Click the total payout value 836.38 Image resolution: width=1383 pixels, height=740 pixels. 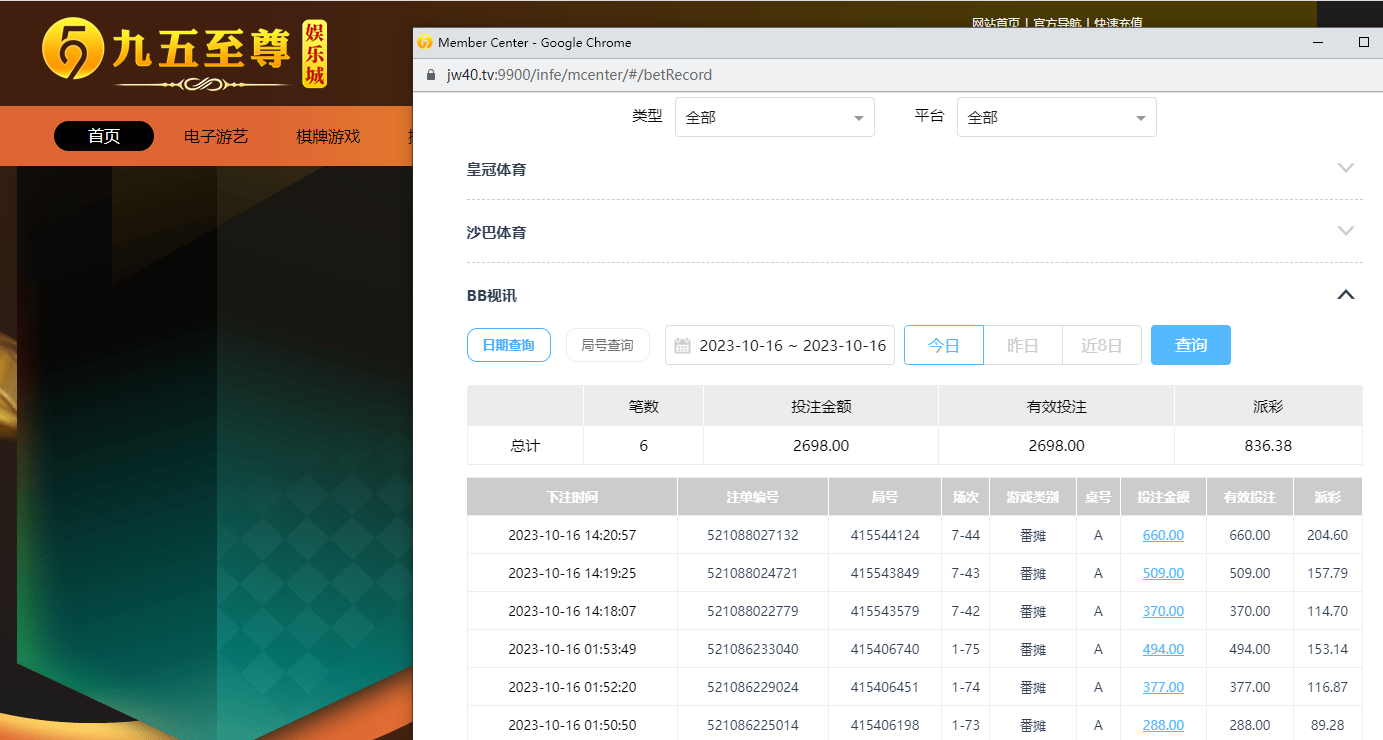point(1268,446)
